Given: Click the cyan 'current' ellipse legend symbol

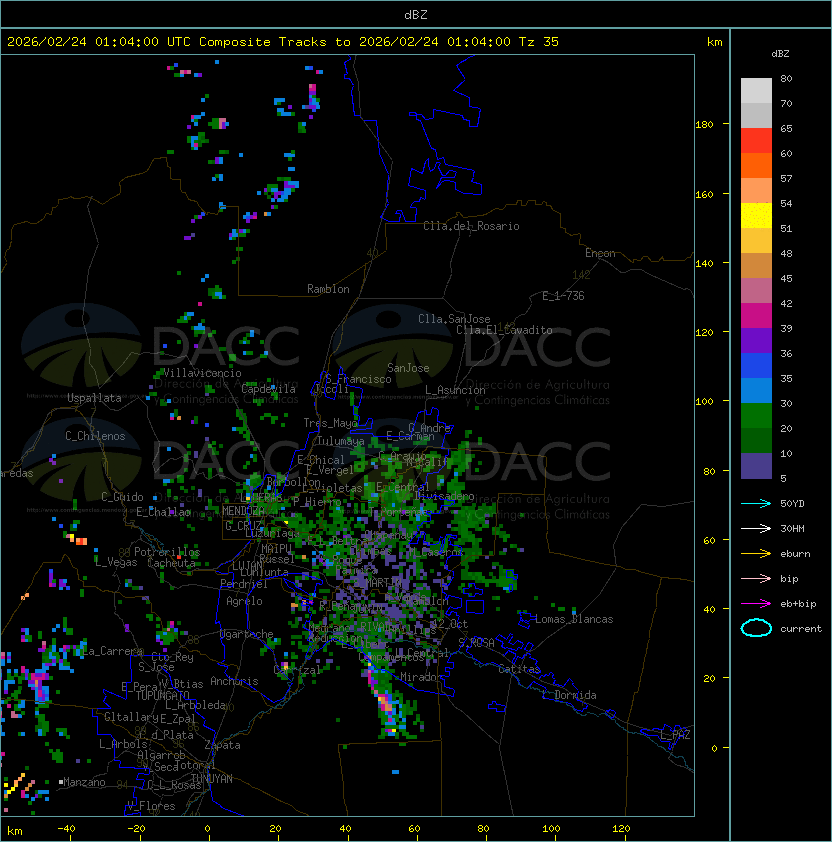Looking at the screenshot, I should [x=756, y=628].
